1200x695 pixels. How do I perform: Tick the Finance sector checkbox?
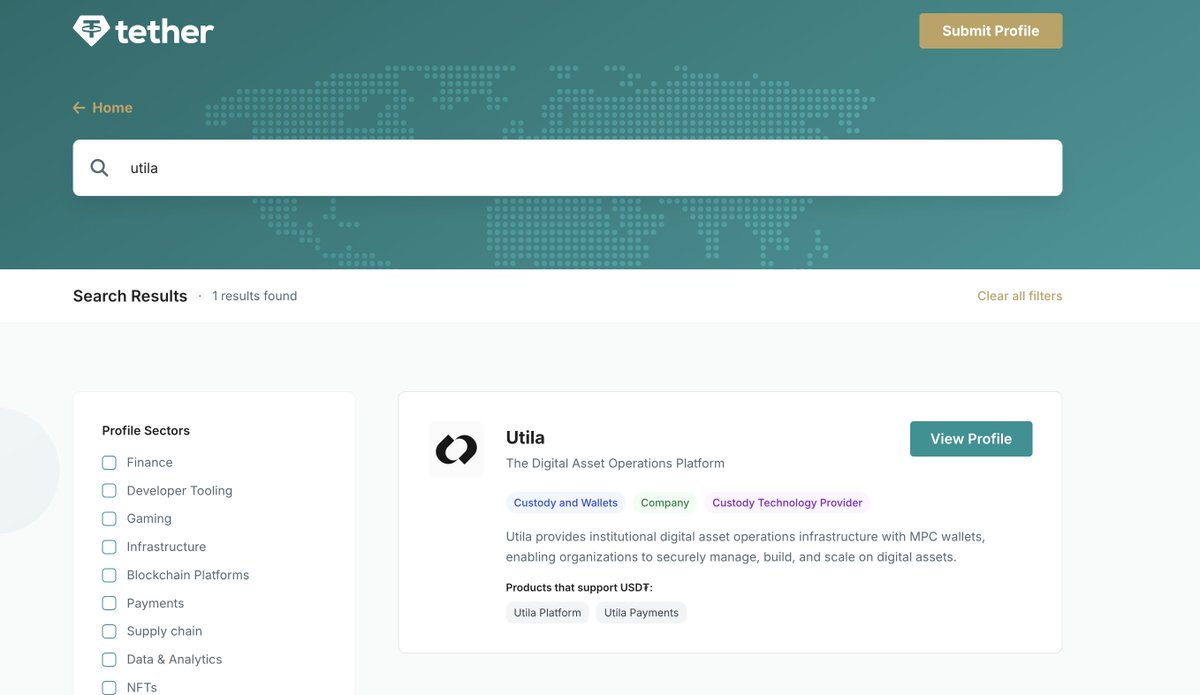click(x=109, y=463)
